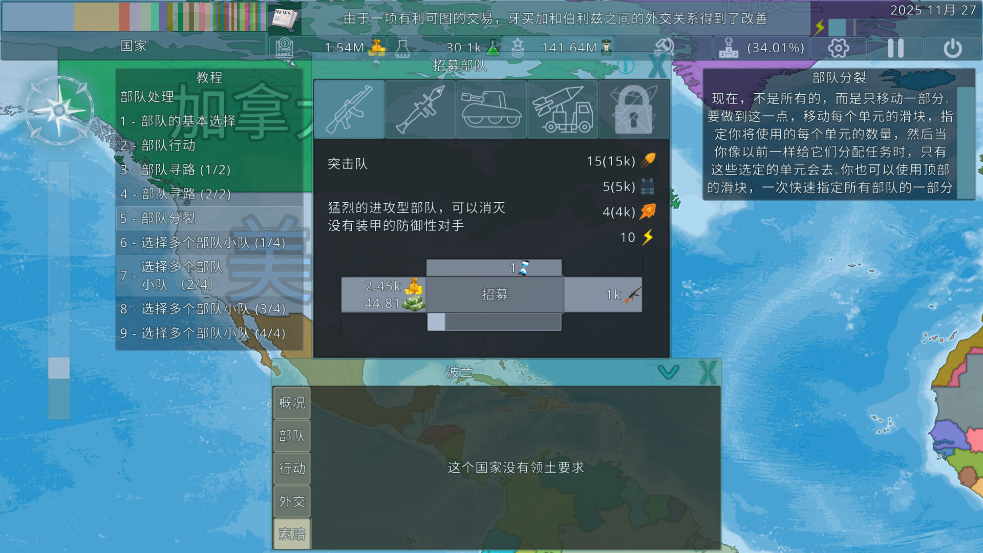Click the 15(15k) attack stat icon
Screen dimensions: 983x553
(648, 161)
